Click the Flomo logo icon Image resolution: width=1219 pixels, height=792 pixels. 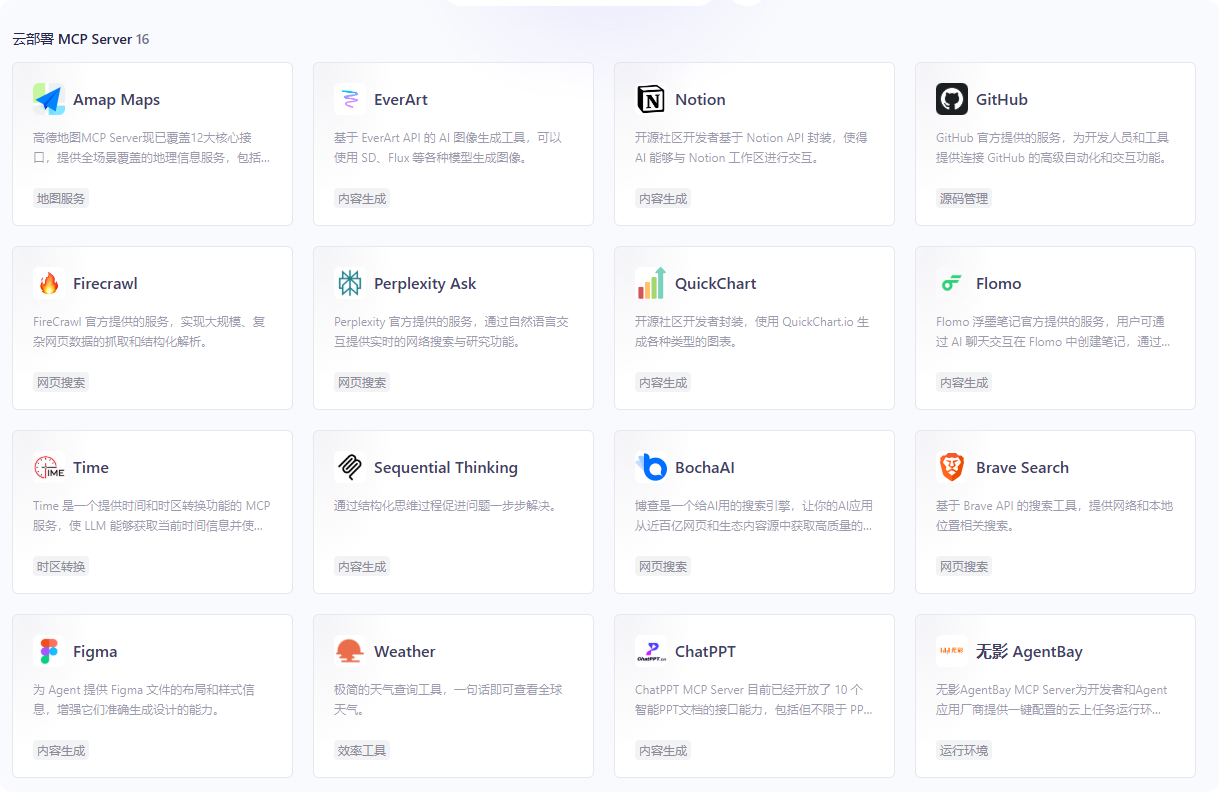click(952, 283)
